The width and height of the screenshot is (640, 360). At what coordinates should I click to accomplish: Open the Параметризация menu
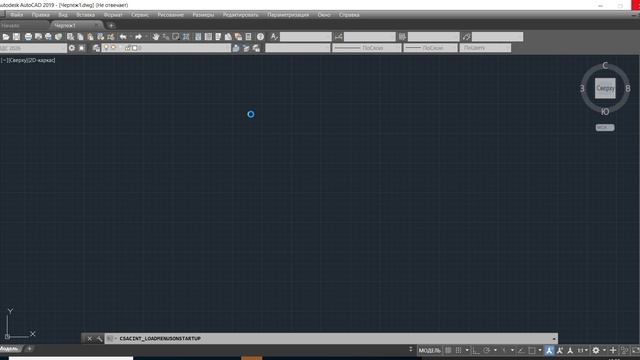(288, 15)
